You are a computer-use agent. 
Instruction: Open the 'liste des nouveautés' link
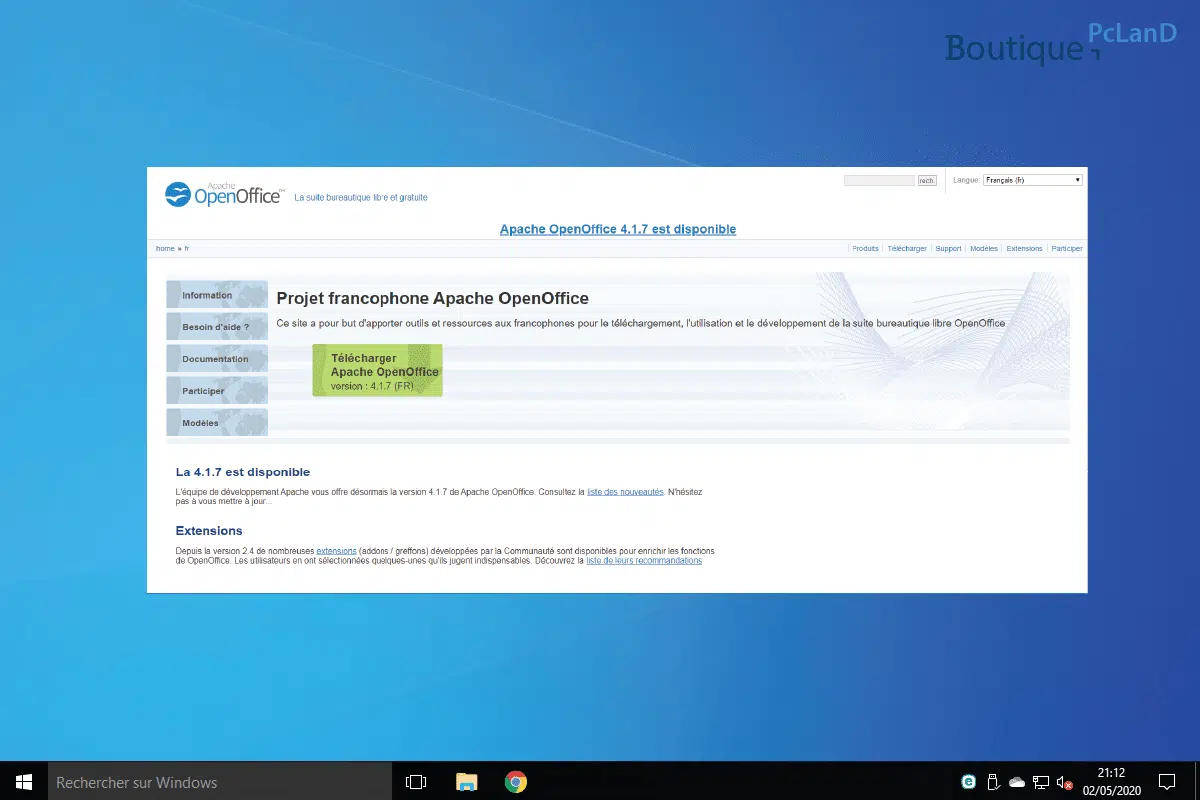click(x=625, y=492)
